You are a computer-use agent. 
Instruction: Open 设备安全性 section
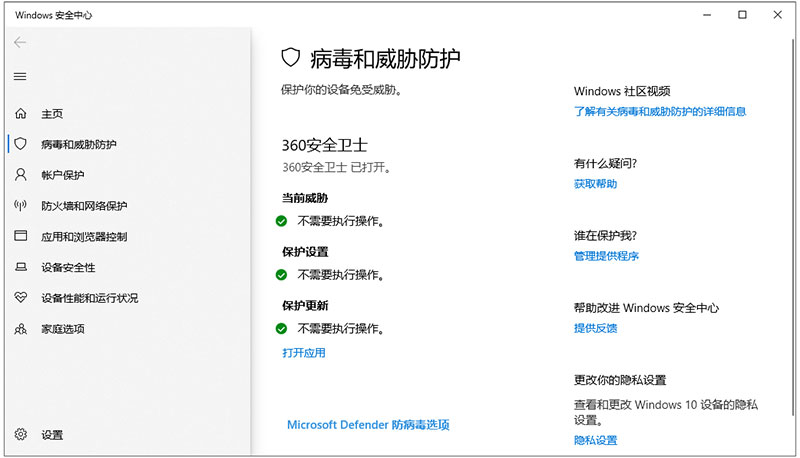click(68, 267)
